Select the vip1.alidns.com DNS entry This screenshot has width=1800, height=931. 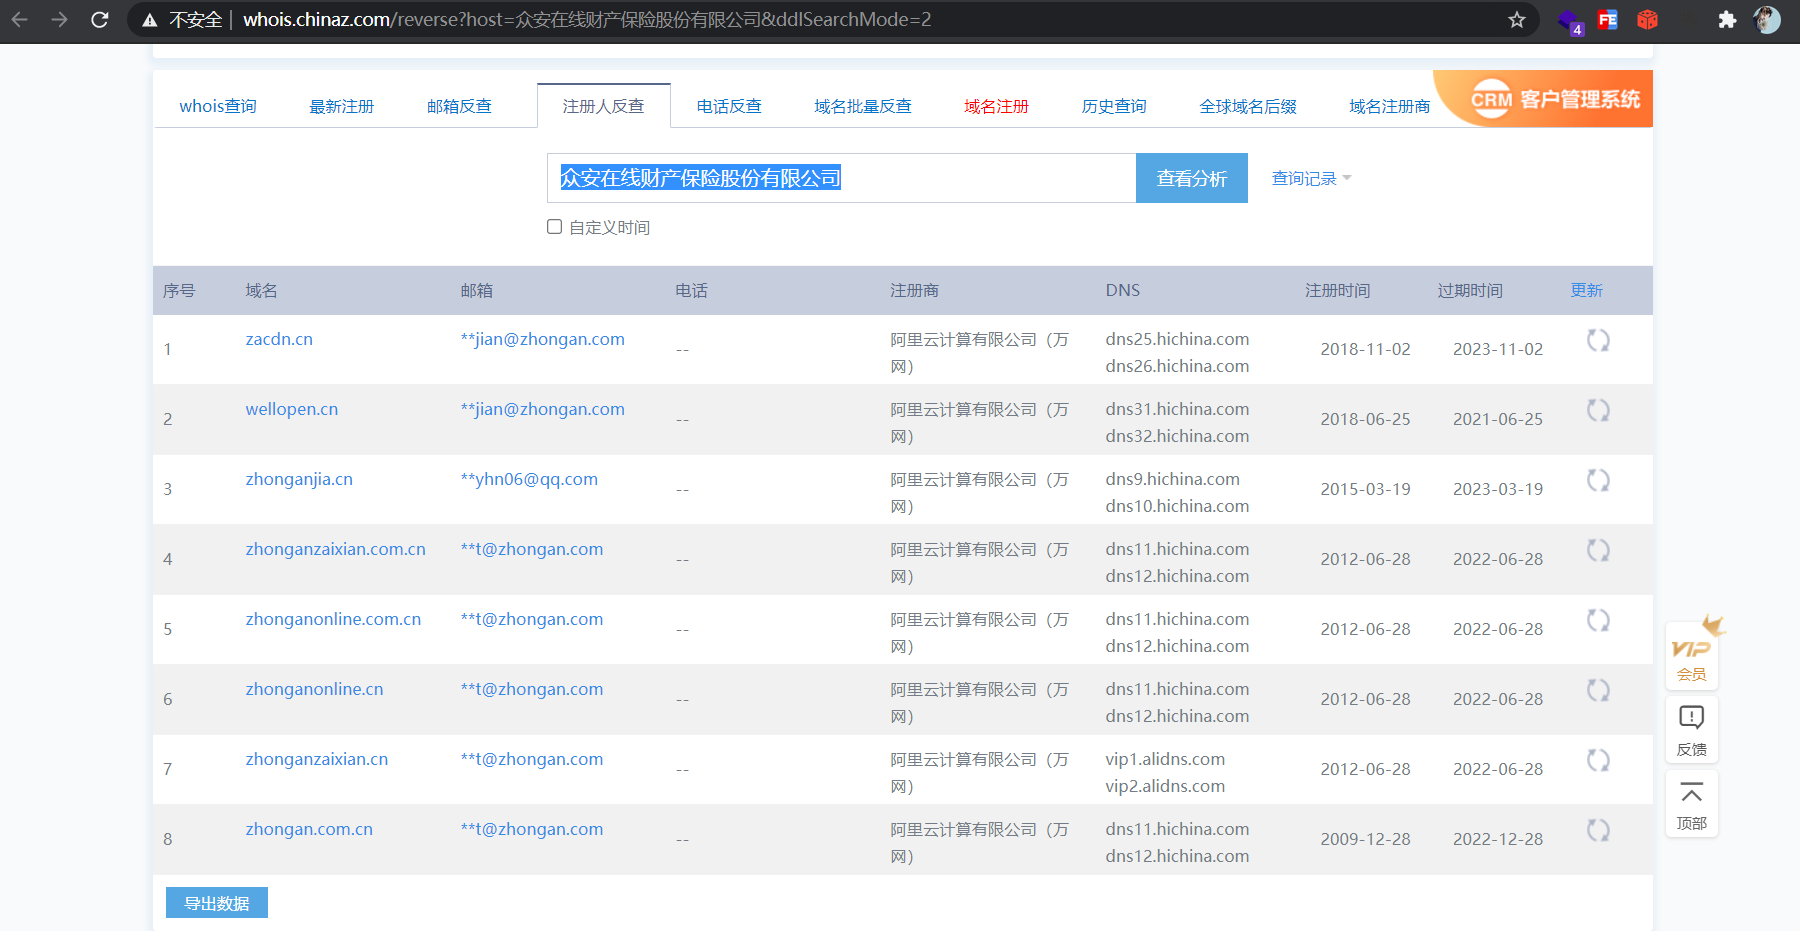coord(1165,760)
